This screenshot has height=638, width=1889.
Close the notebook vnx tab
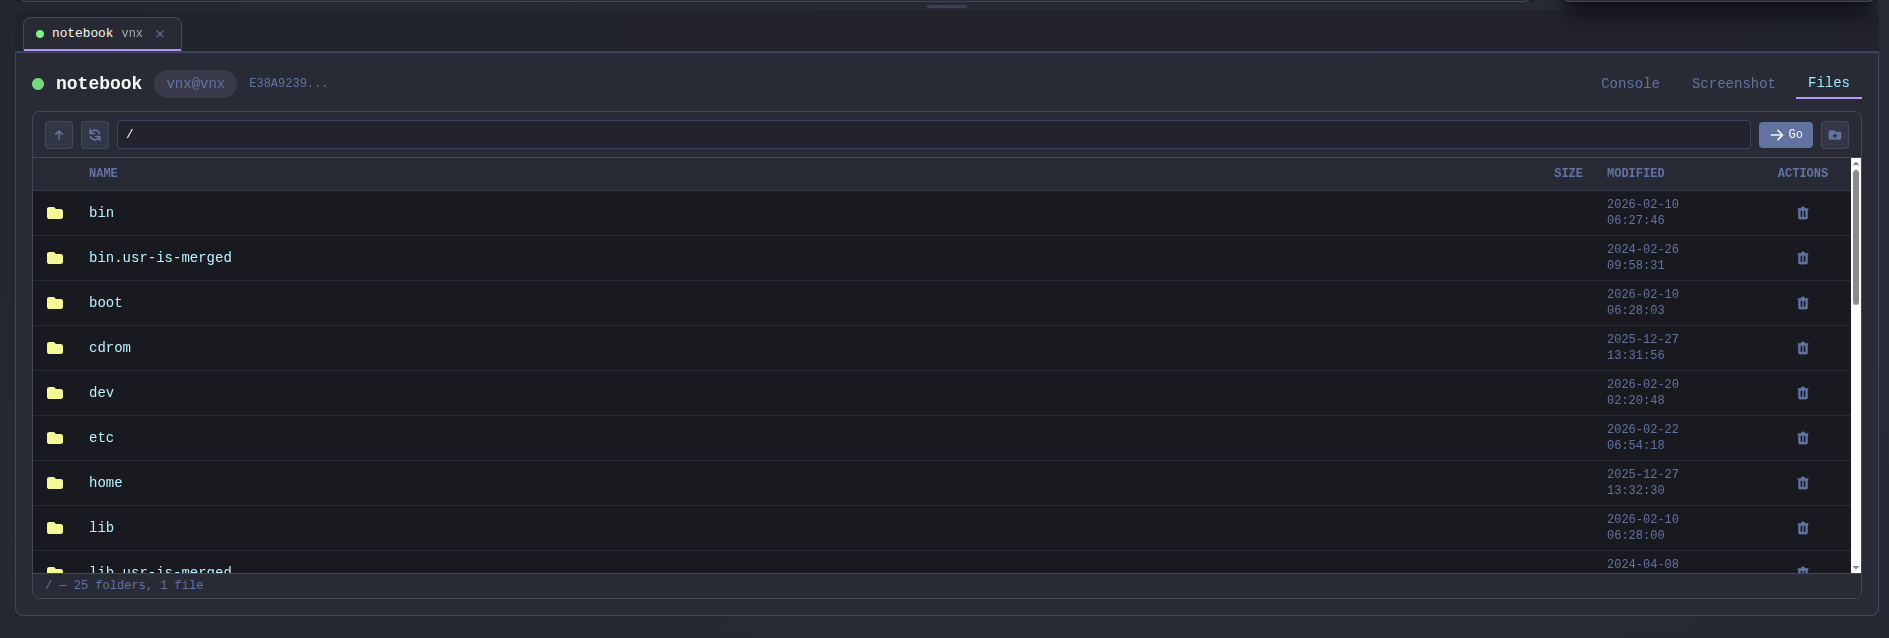(x=160, y=34)
